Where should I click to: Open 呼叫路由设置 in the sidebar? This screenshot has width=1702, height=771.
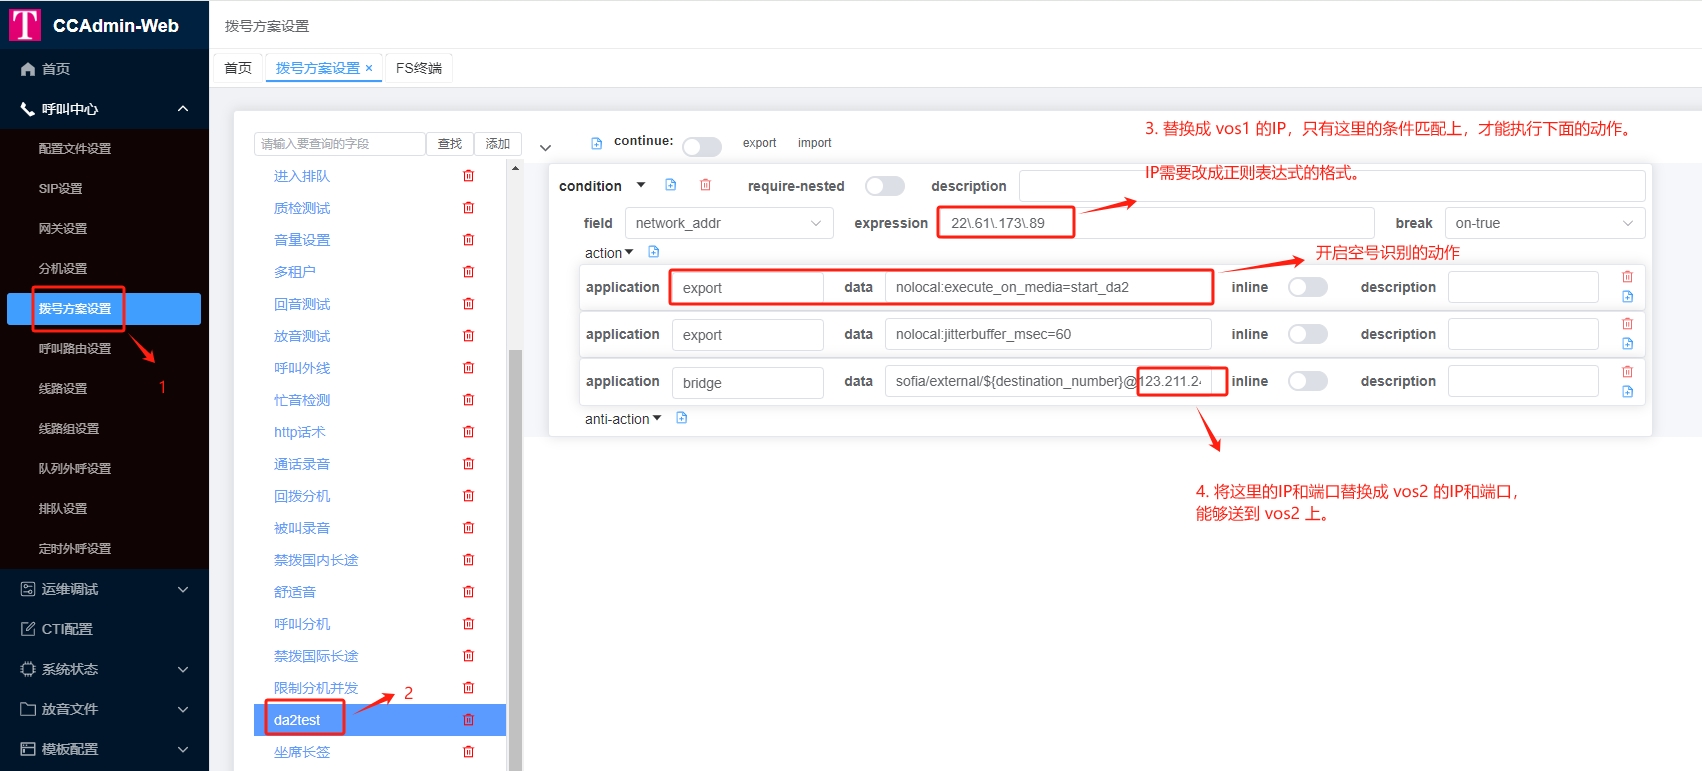point(75,349)
